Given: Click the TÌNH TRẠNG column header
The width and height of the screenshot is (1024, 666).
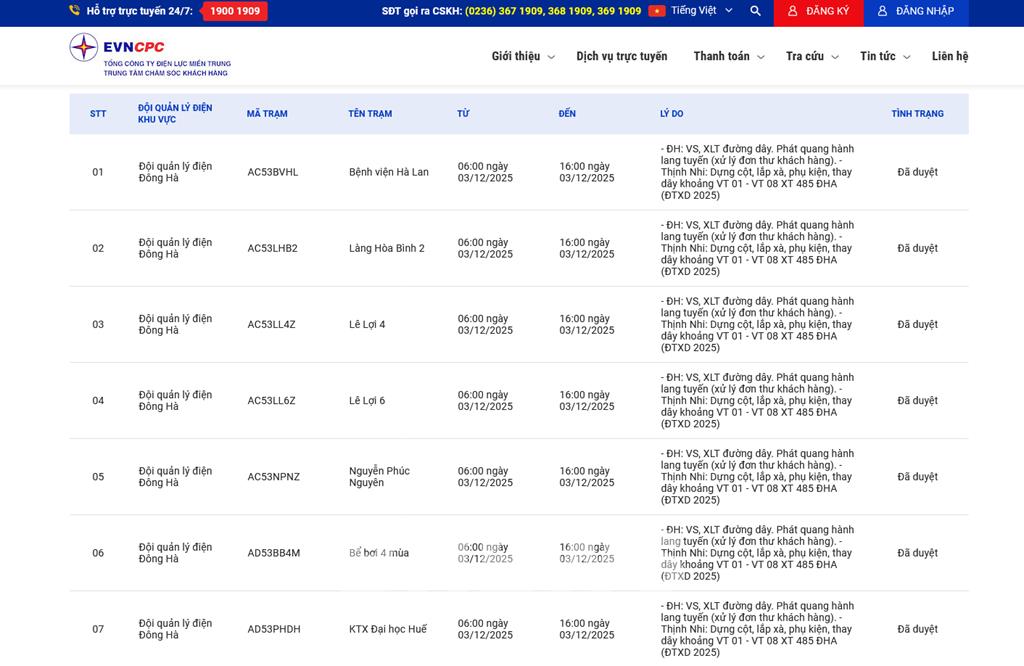Looking at the screenshot, I should [x=917, y=114].
